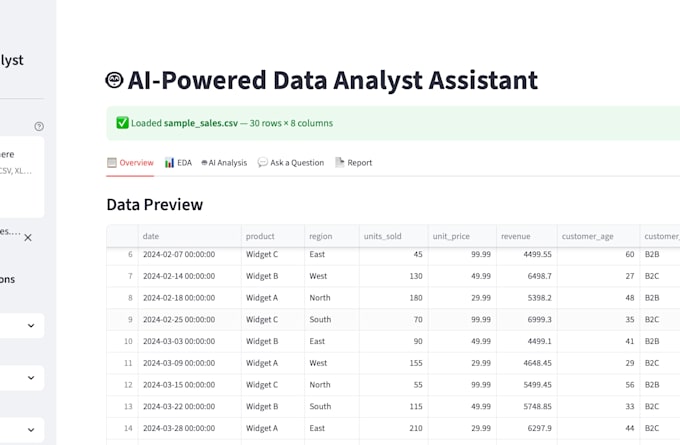Click the revenue column header
The height and width of the screenshot is (445, 680).
[526, 236]
